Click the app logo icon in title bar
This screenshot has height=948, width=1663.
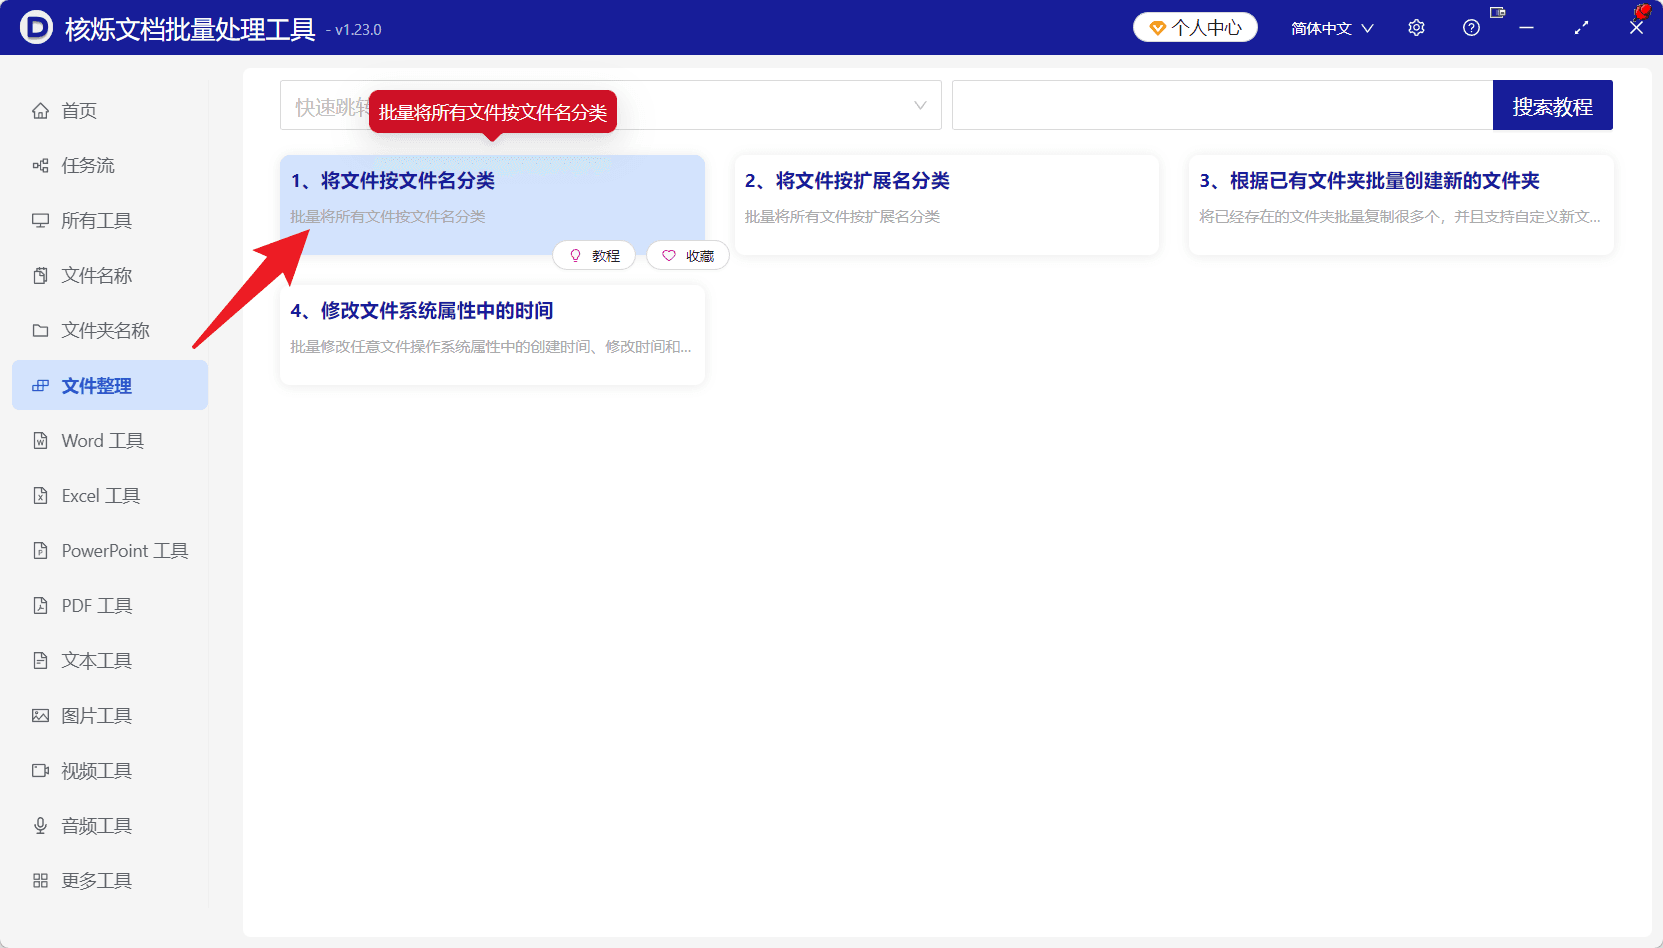pos(36,27)
